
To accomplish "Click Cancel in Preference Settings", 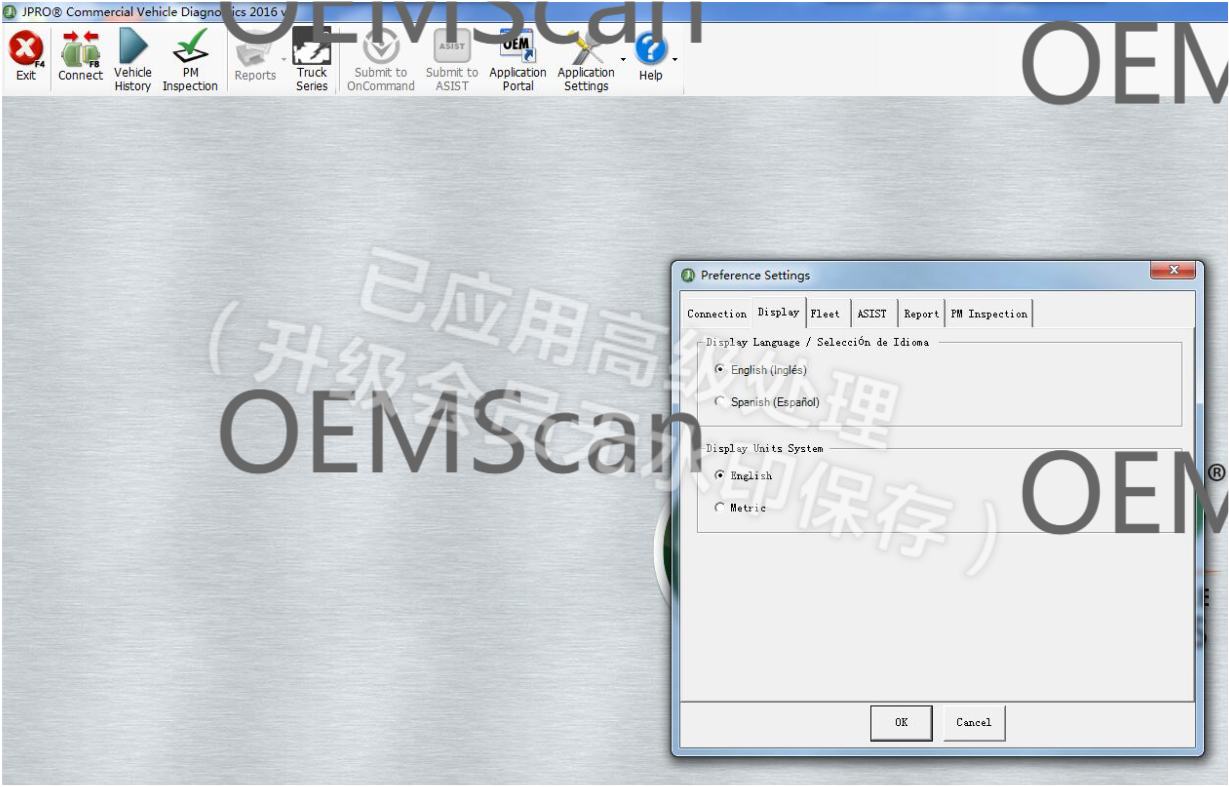I will click(974, 723).
